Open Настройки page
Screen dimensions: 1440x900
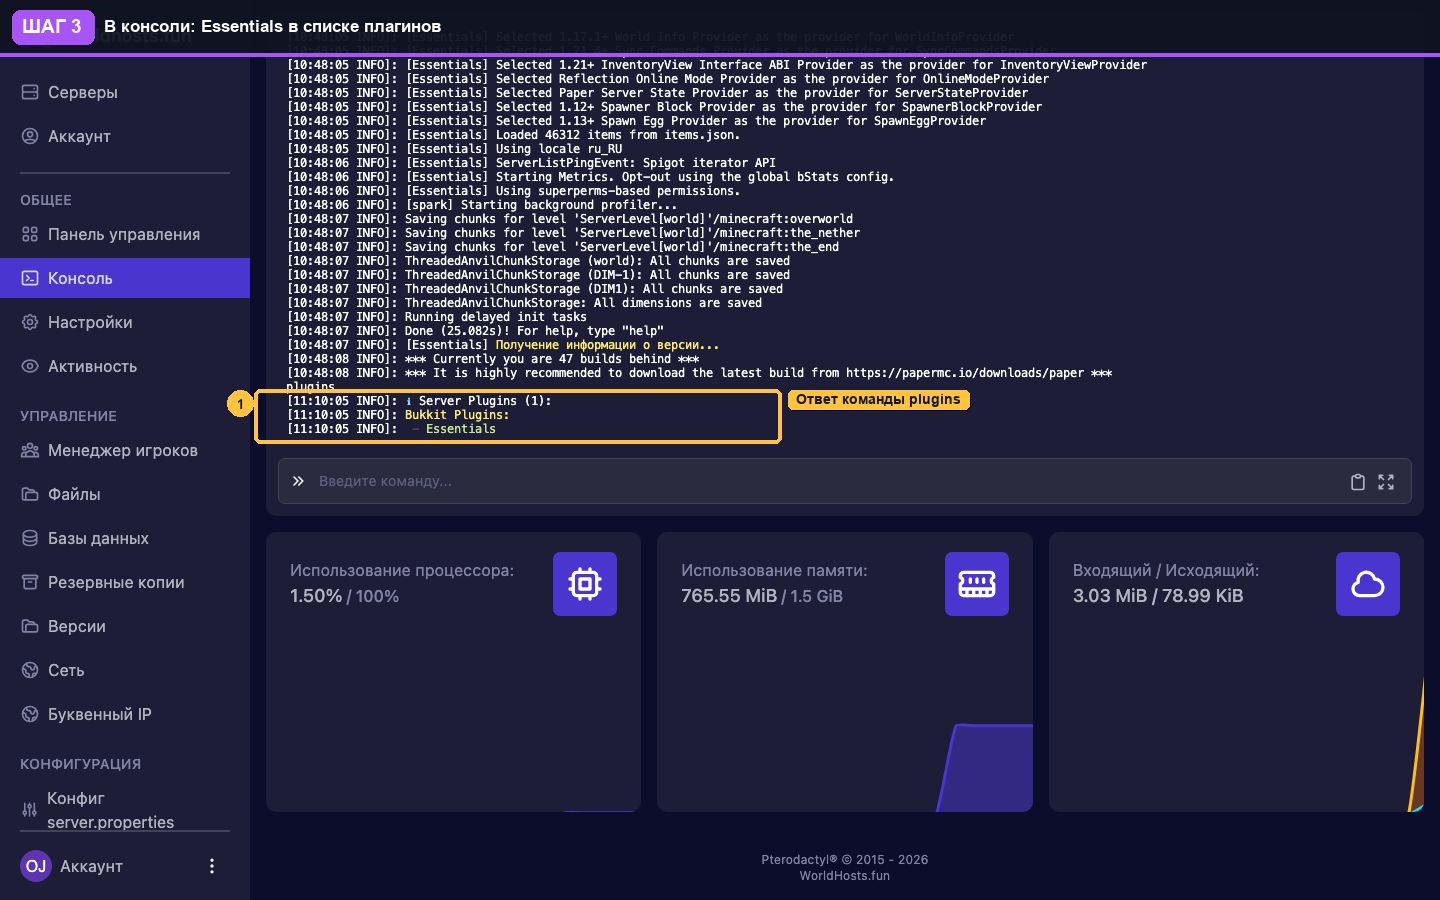click(x=125, y=322)
